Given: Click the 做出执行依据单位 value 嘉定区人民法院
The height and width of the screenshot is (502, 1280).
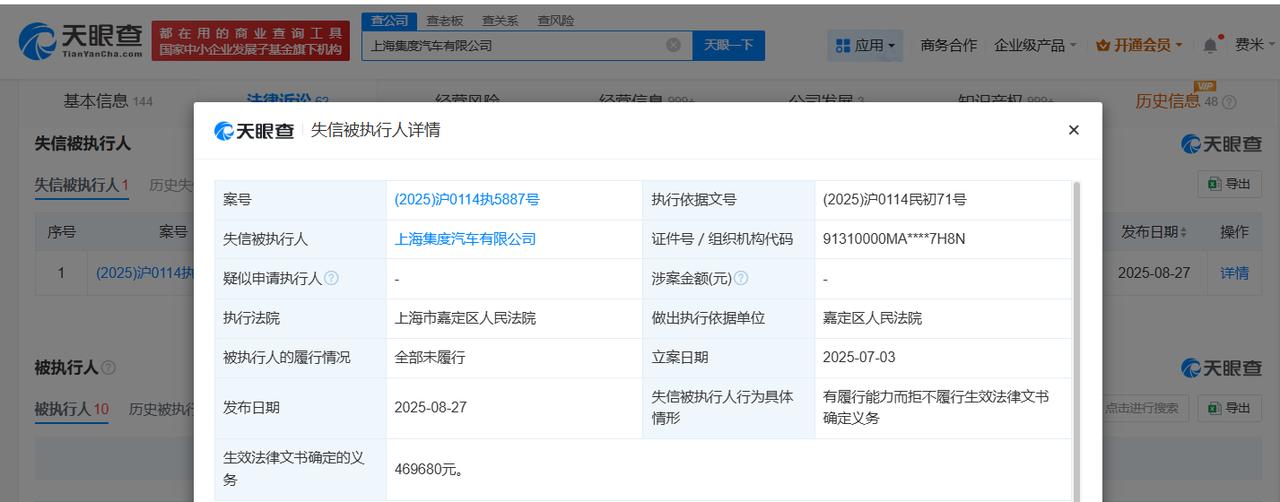Looking at the screenshot, I should click(x=872, y=318).
